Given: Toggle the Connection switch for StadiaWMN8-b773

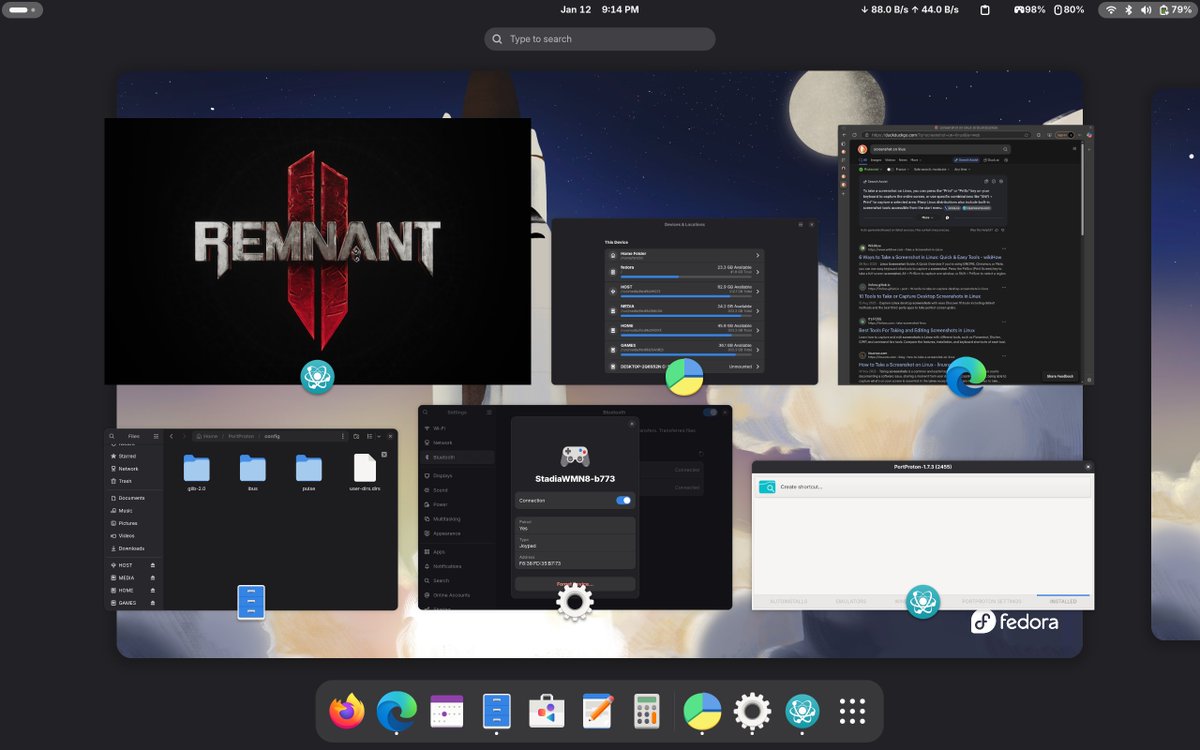Looking at the screenshot, I should [x=623, y=500].
